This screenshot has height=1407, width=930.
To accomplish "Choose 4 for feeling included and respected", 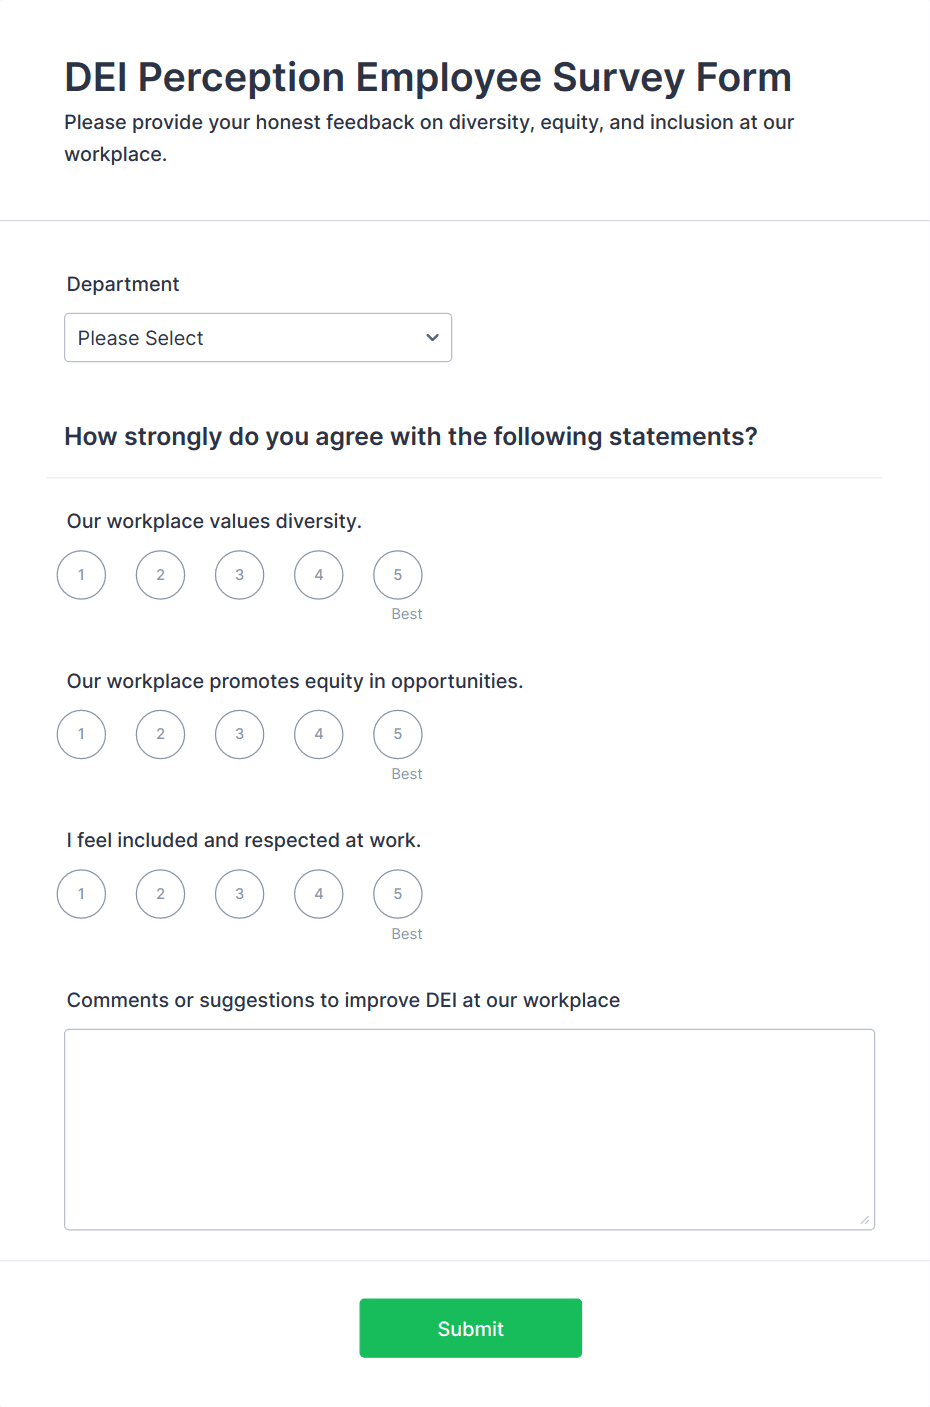I will [x=319, y=894].
